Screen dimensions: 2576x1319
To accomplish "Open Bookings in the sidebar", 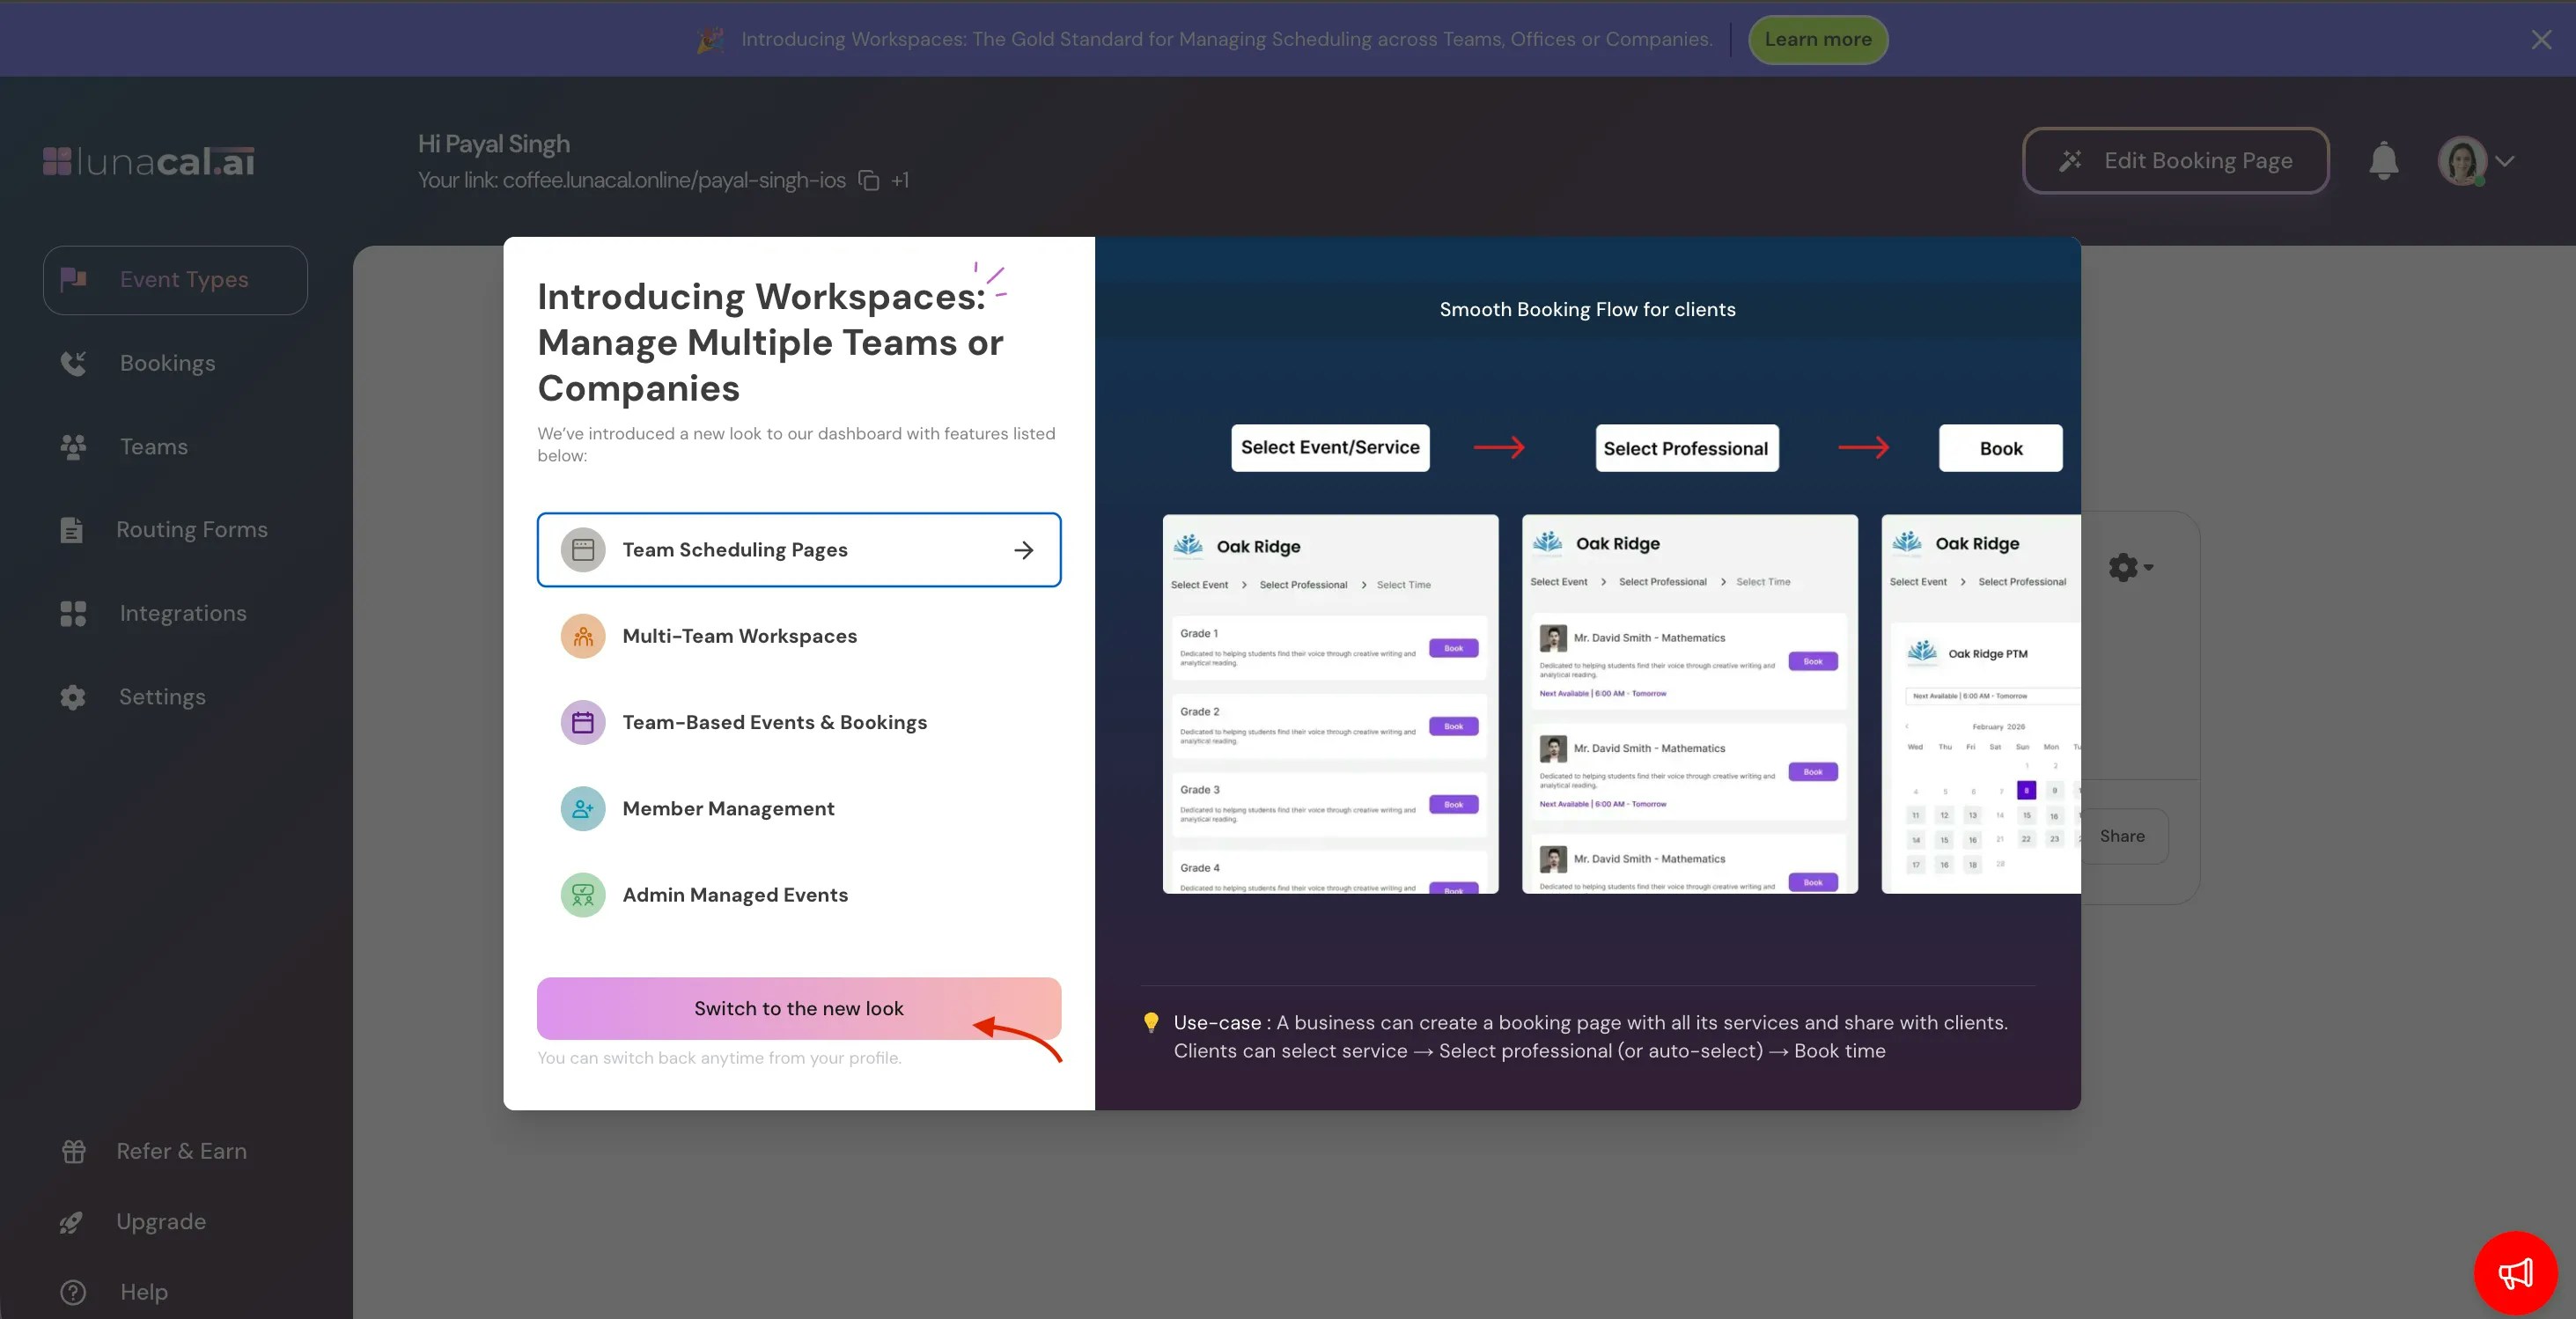I will (x=167, y=363).
